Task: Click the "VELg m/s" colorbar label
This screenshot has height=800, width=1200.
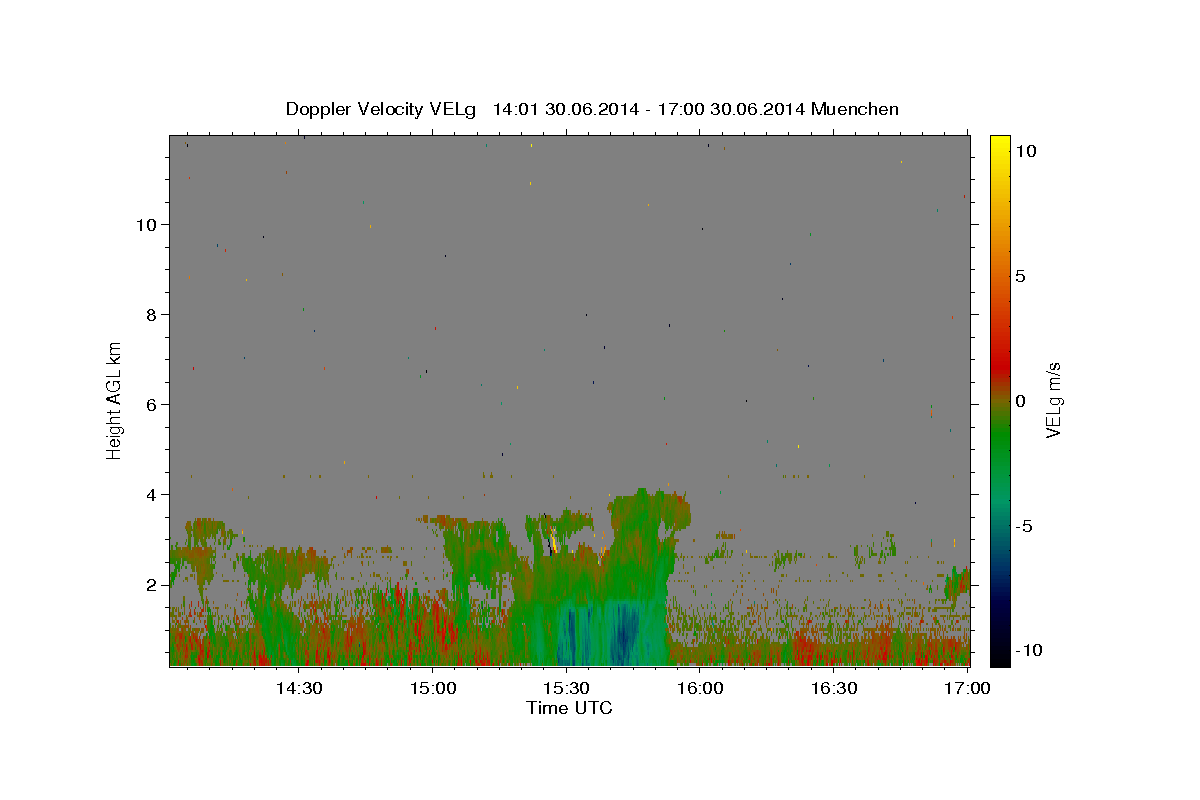Action: tap(1053, 401)
